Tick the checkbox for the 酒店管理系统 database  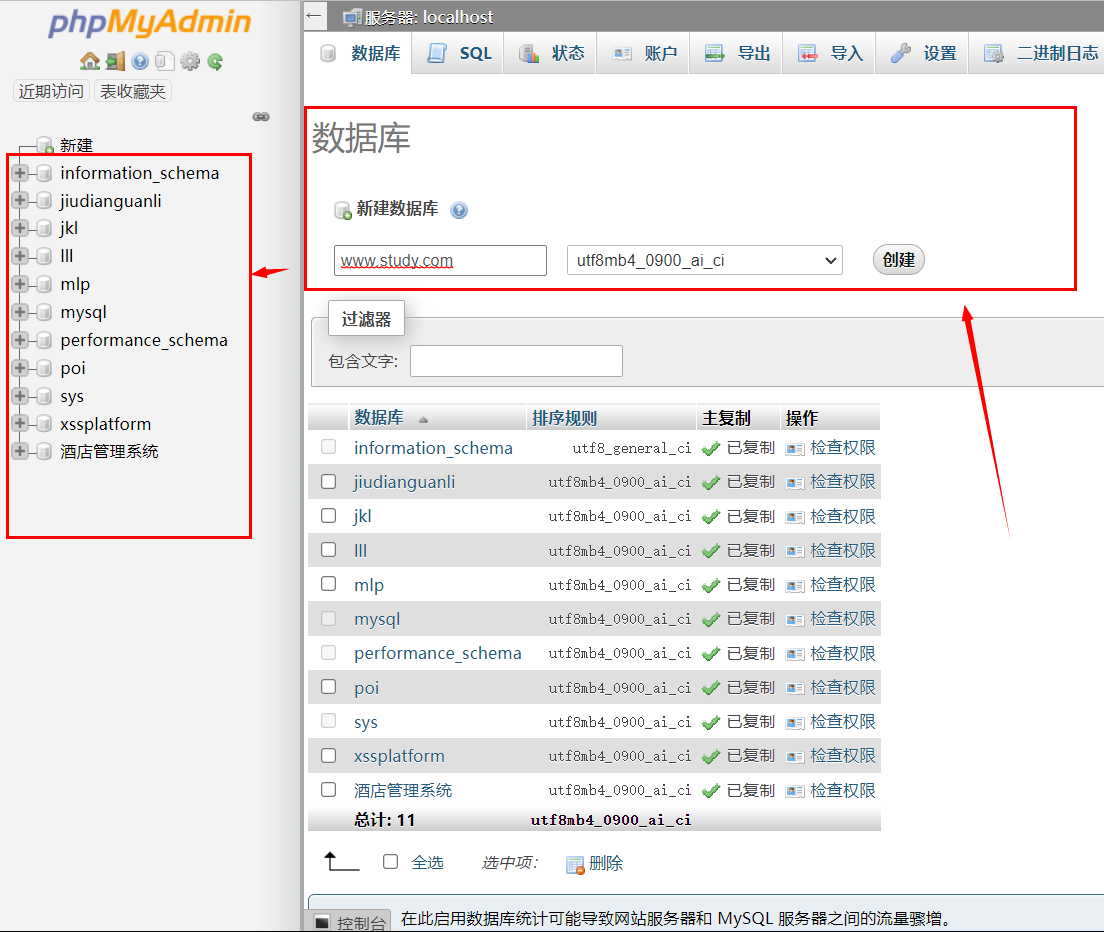tap(328, 789)
